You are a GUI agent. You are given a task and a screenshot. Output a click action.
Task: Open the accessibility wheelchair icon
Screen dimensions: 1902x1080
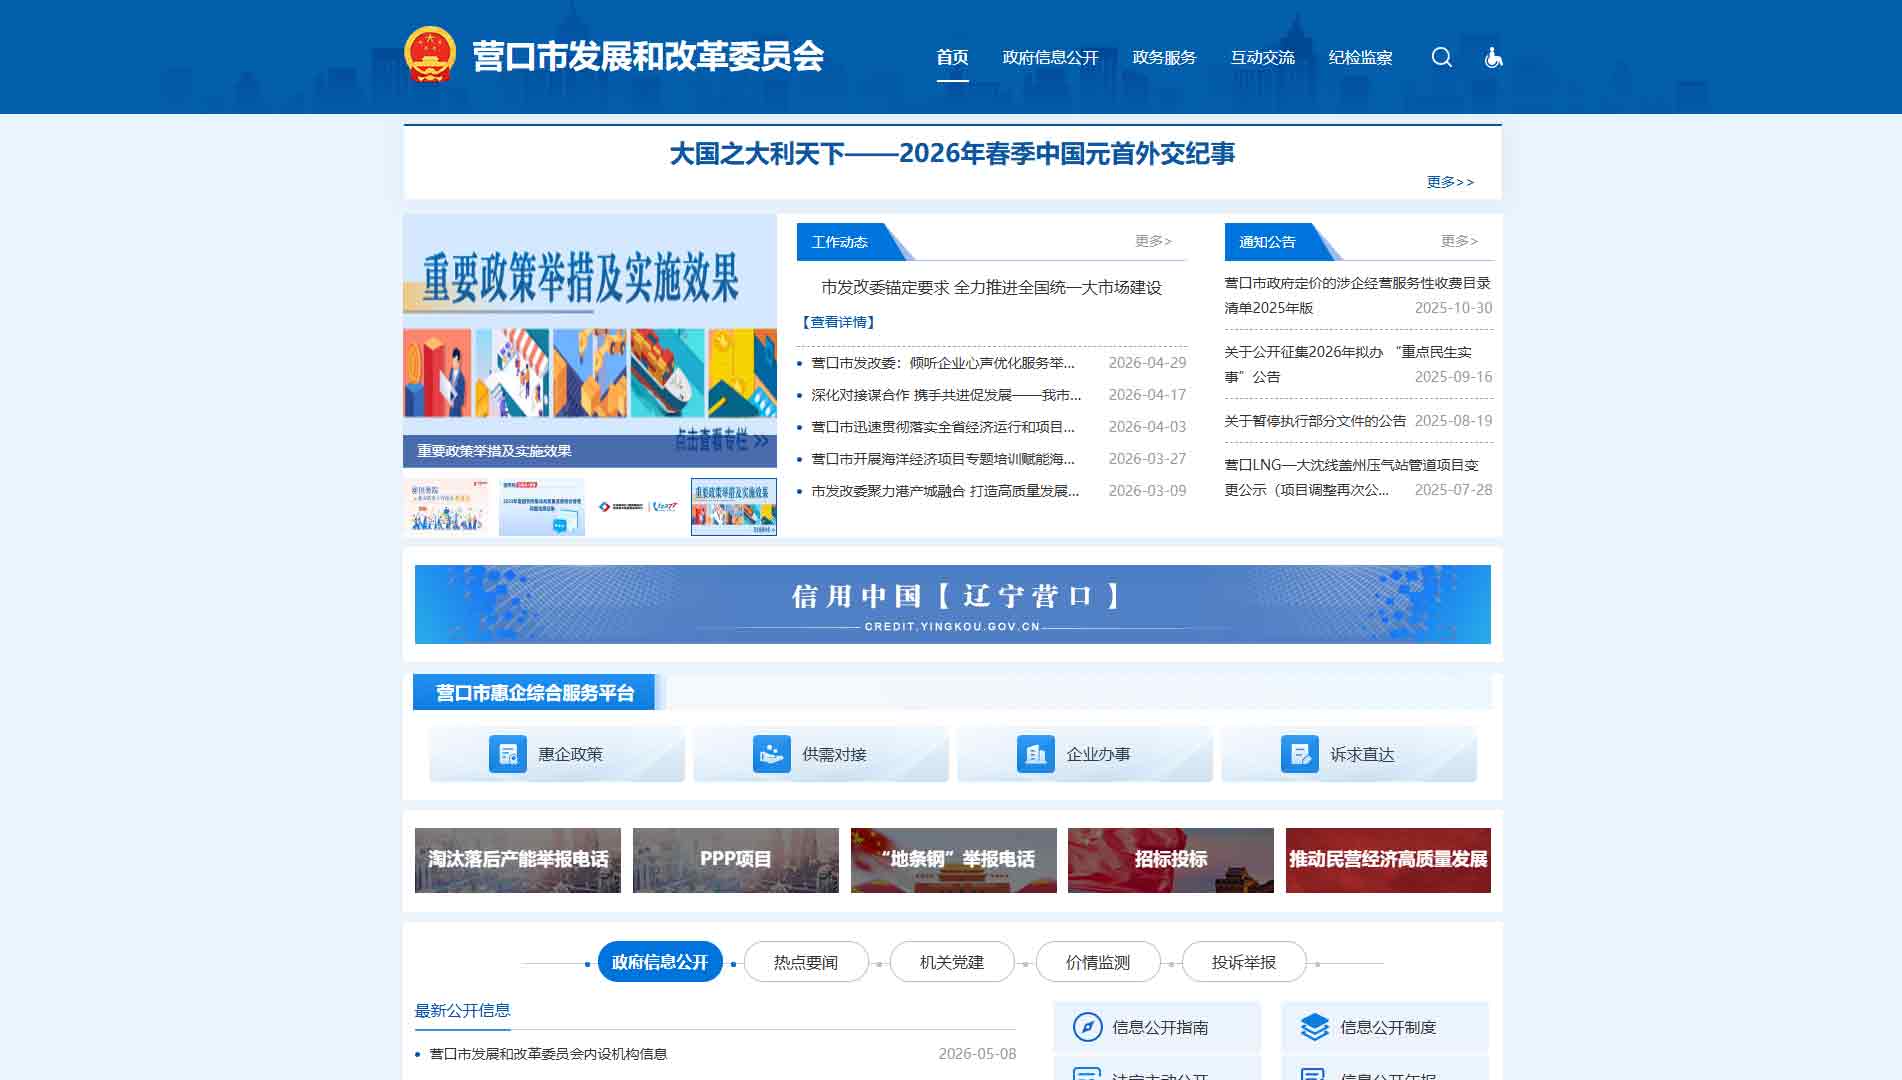point(1493,57)
